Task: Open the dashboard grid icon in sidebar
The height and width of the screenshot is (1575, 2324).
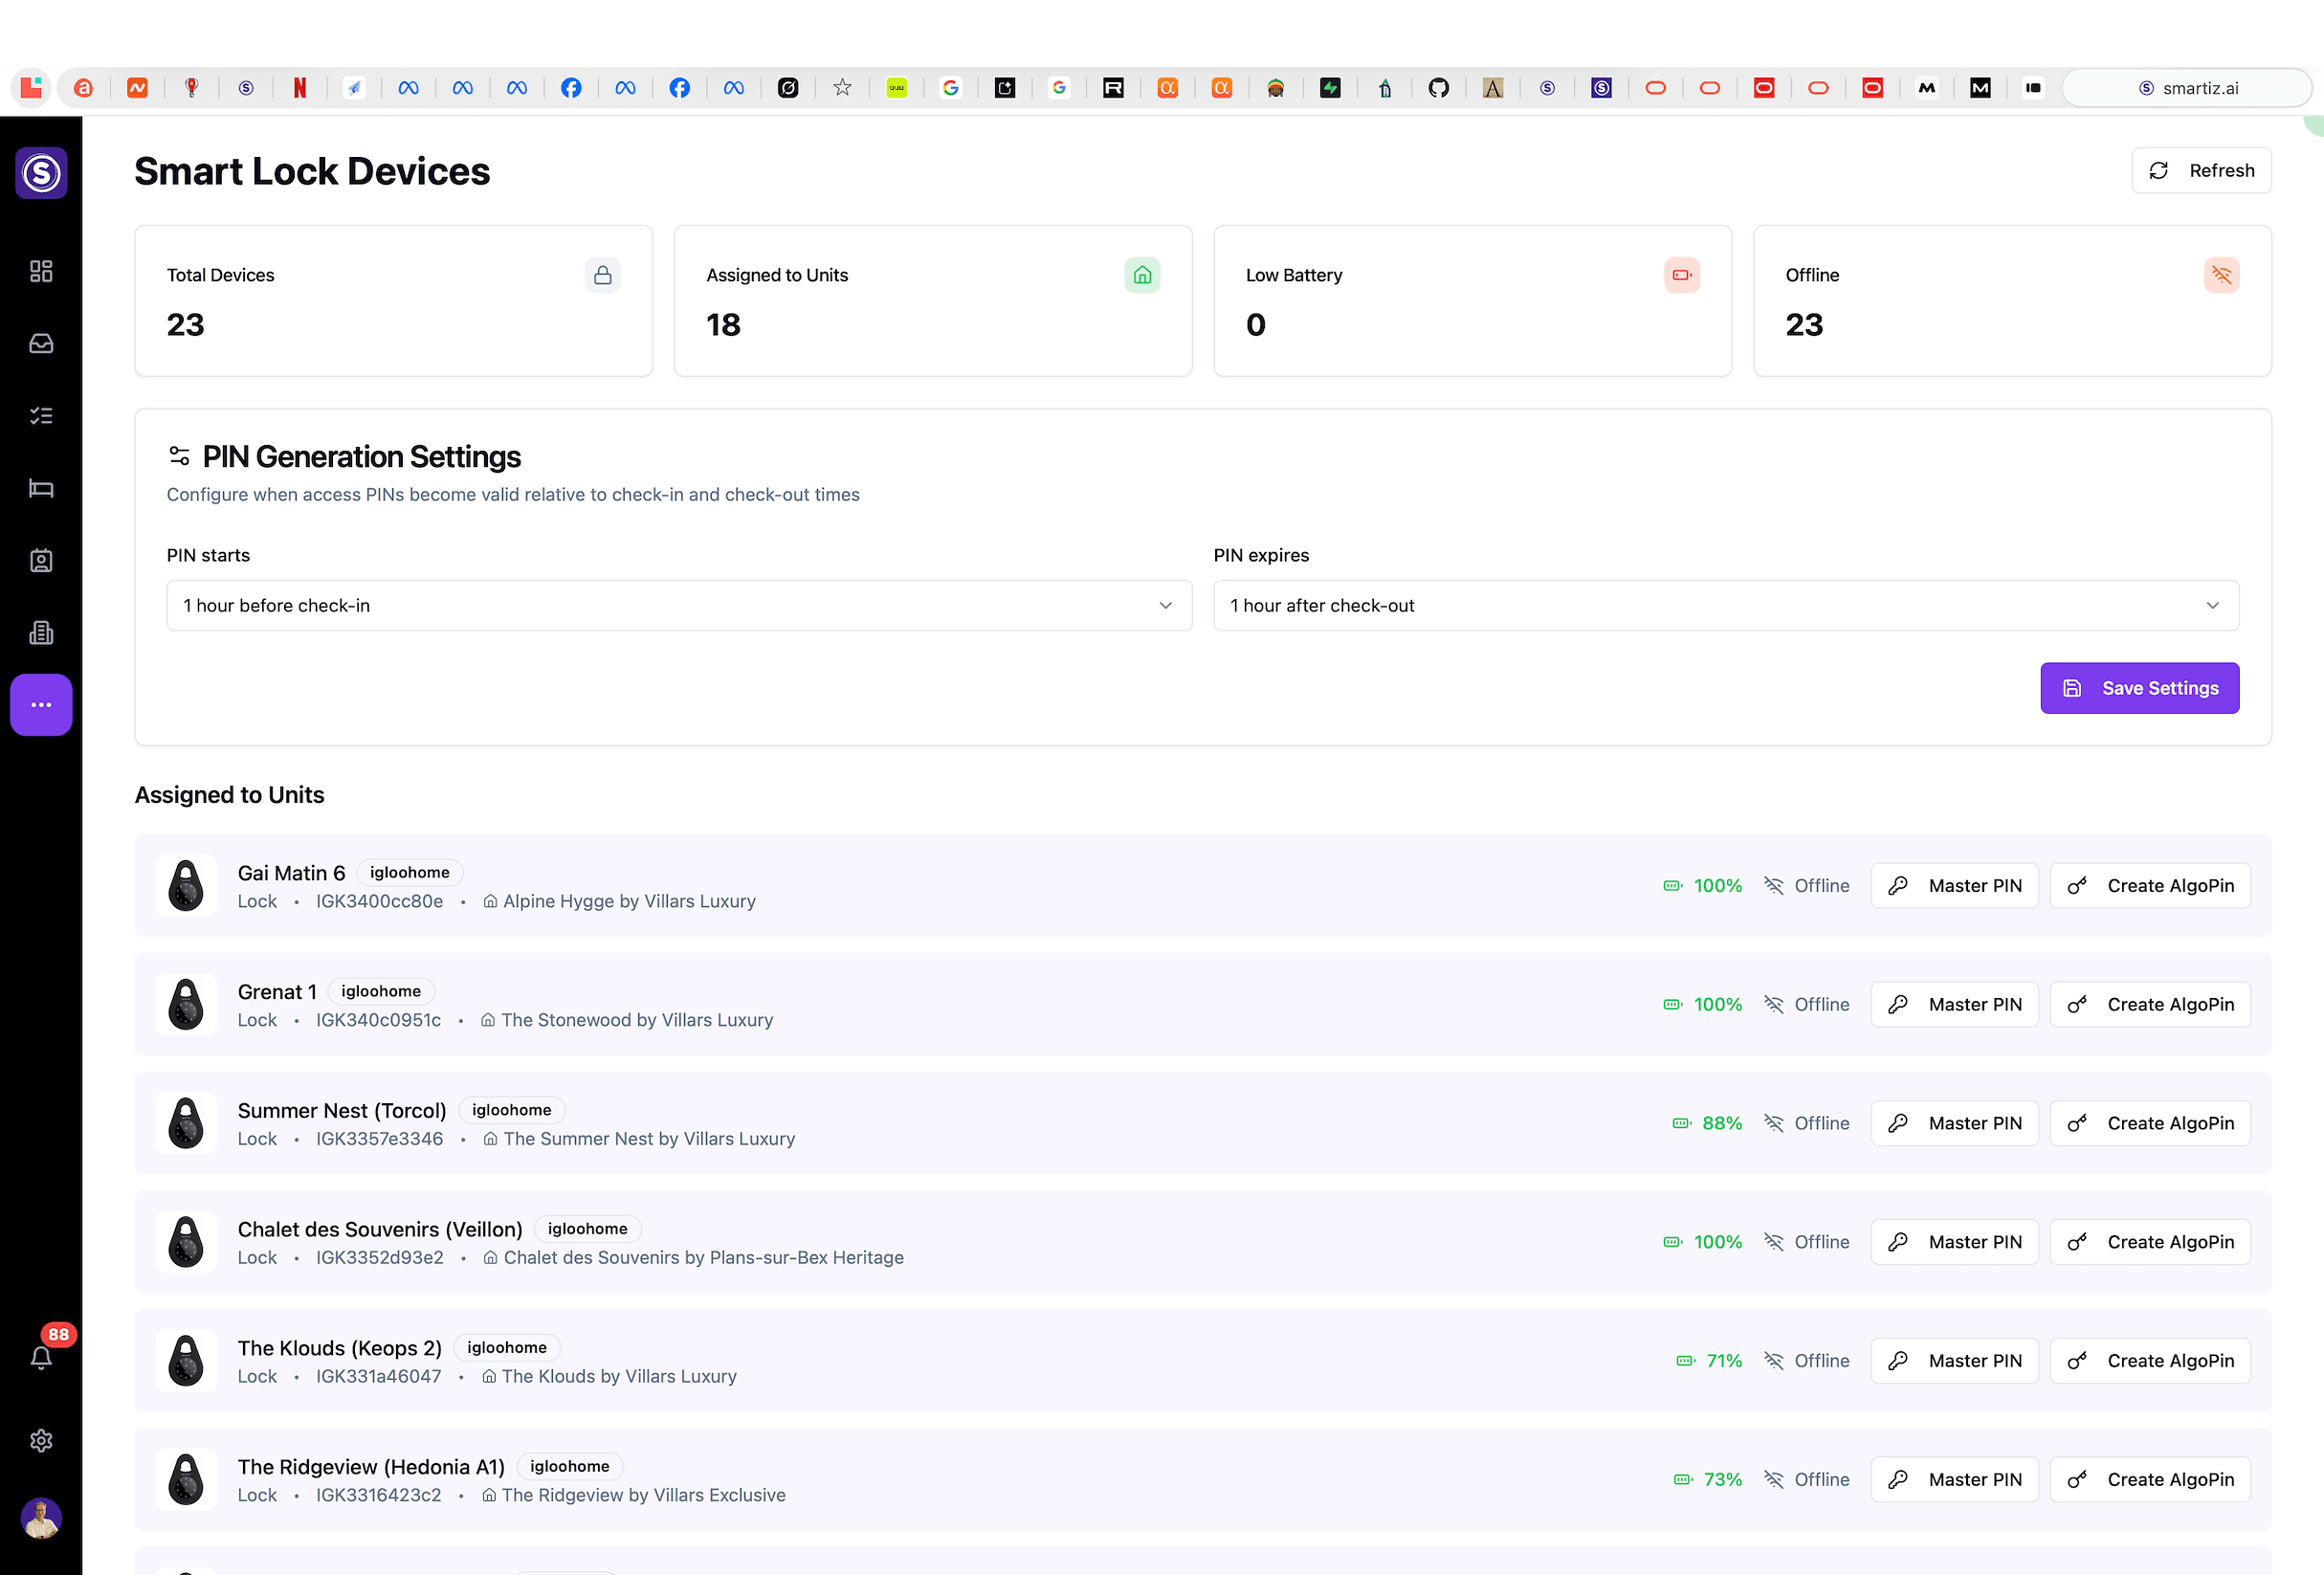Action: 41,271
